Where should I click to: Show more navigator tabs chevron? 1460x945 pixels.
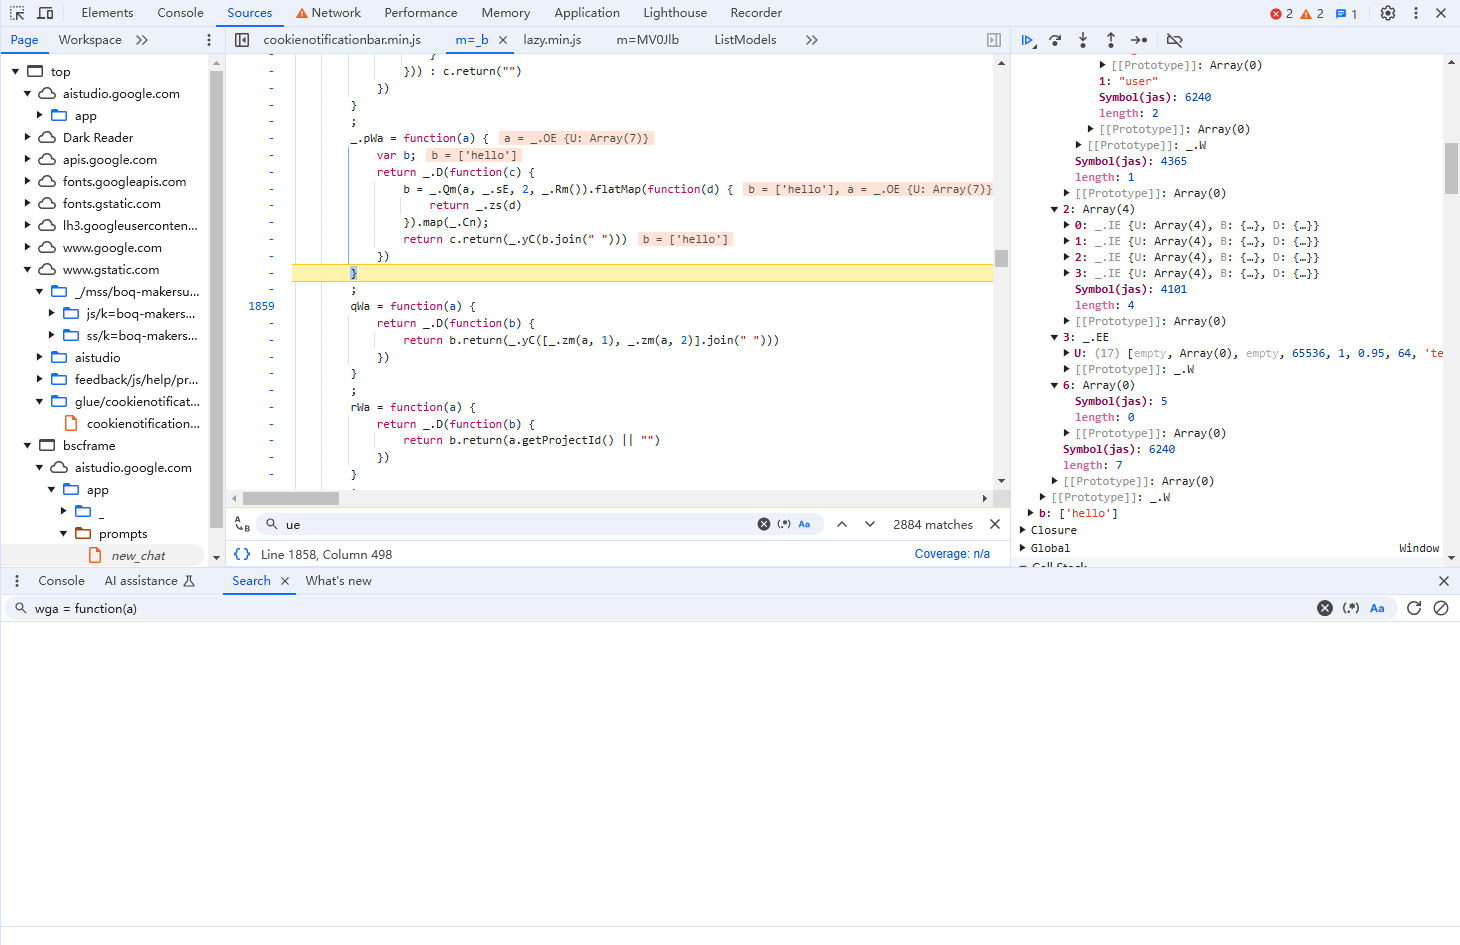pyautogui.click(x=142, y=40)
